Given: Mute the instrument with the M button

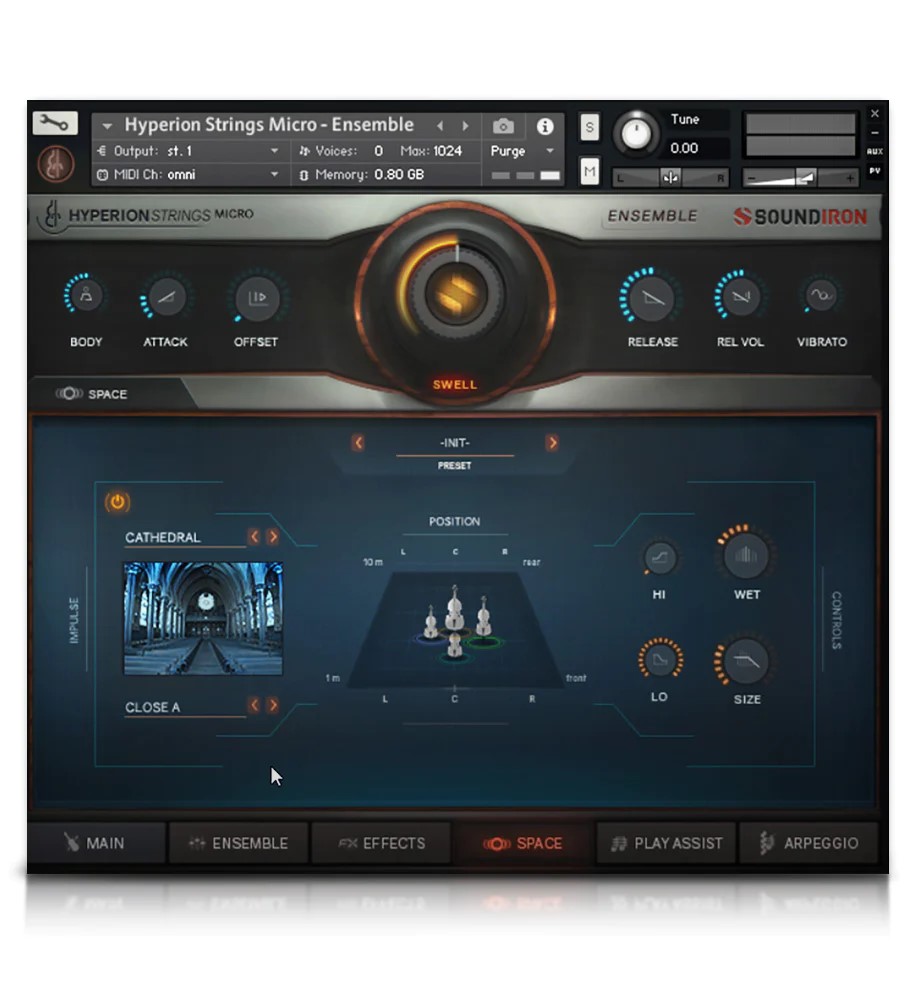Looking at the screenshot, I should (x=589, y=171).
